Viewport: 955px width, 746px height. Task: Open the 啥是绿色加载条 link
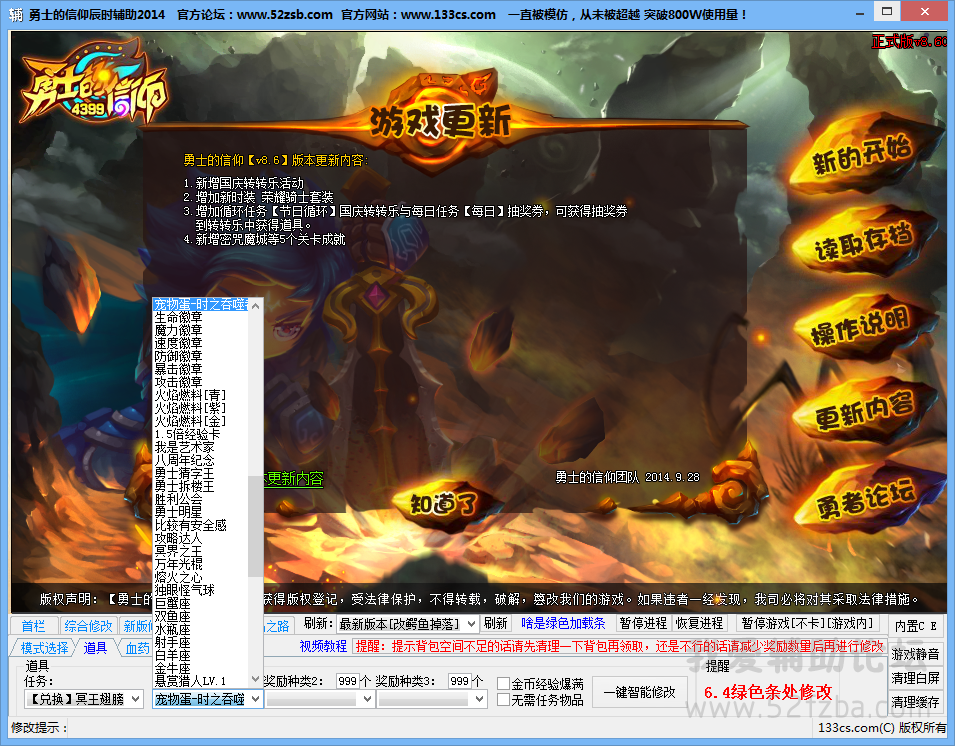563,624
